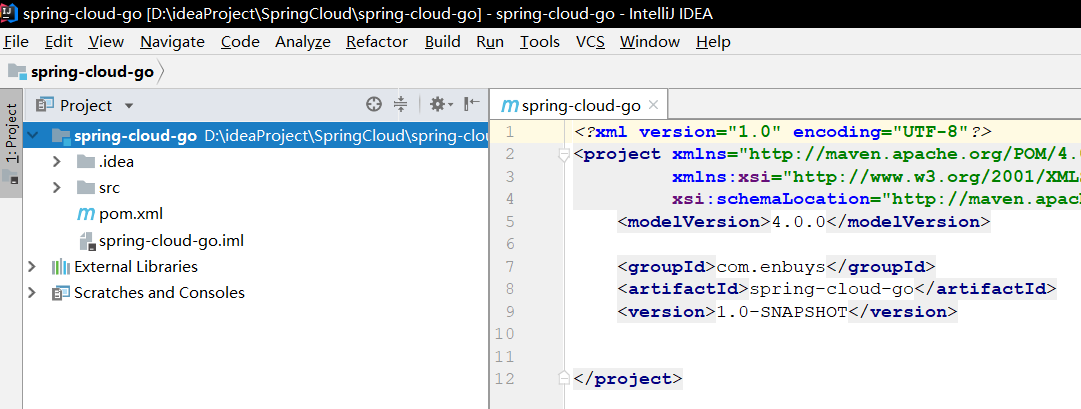1081x409 pixels.
Task: Click the scroll from source target icon
Action: click(374, 104)
